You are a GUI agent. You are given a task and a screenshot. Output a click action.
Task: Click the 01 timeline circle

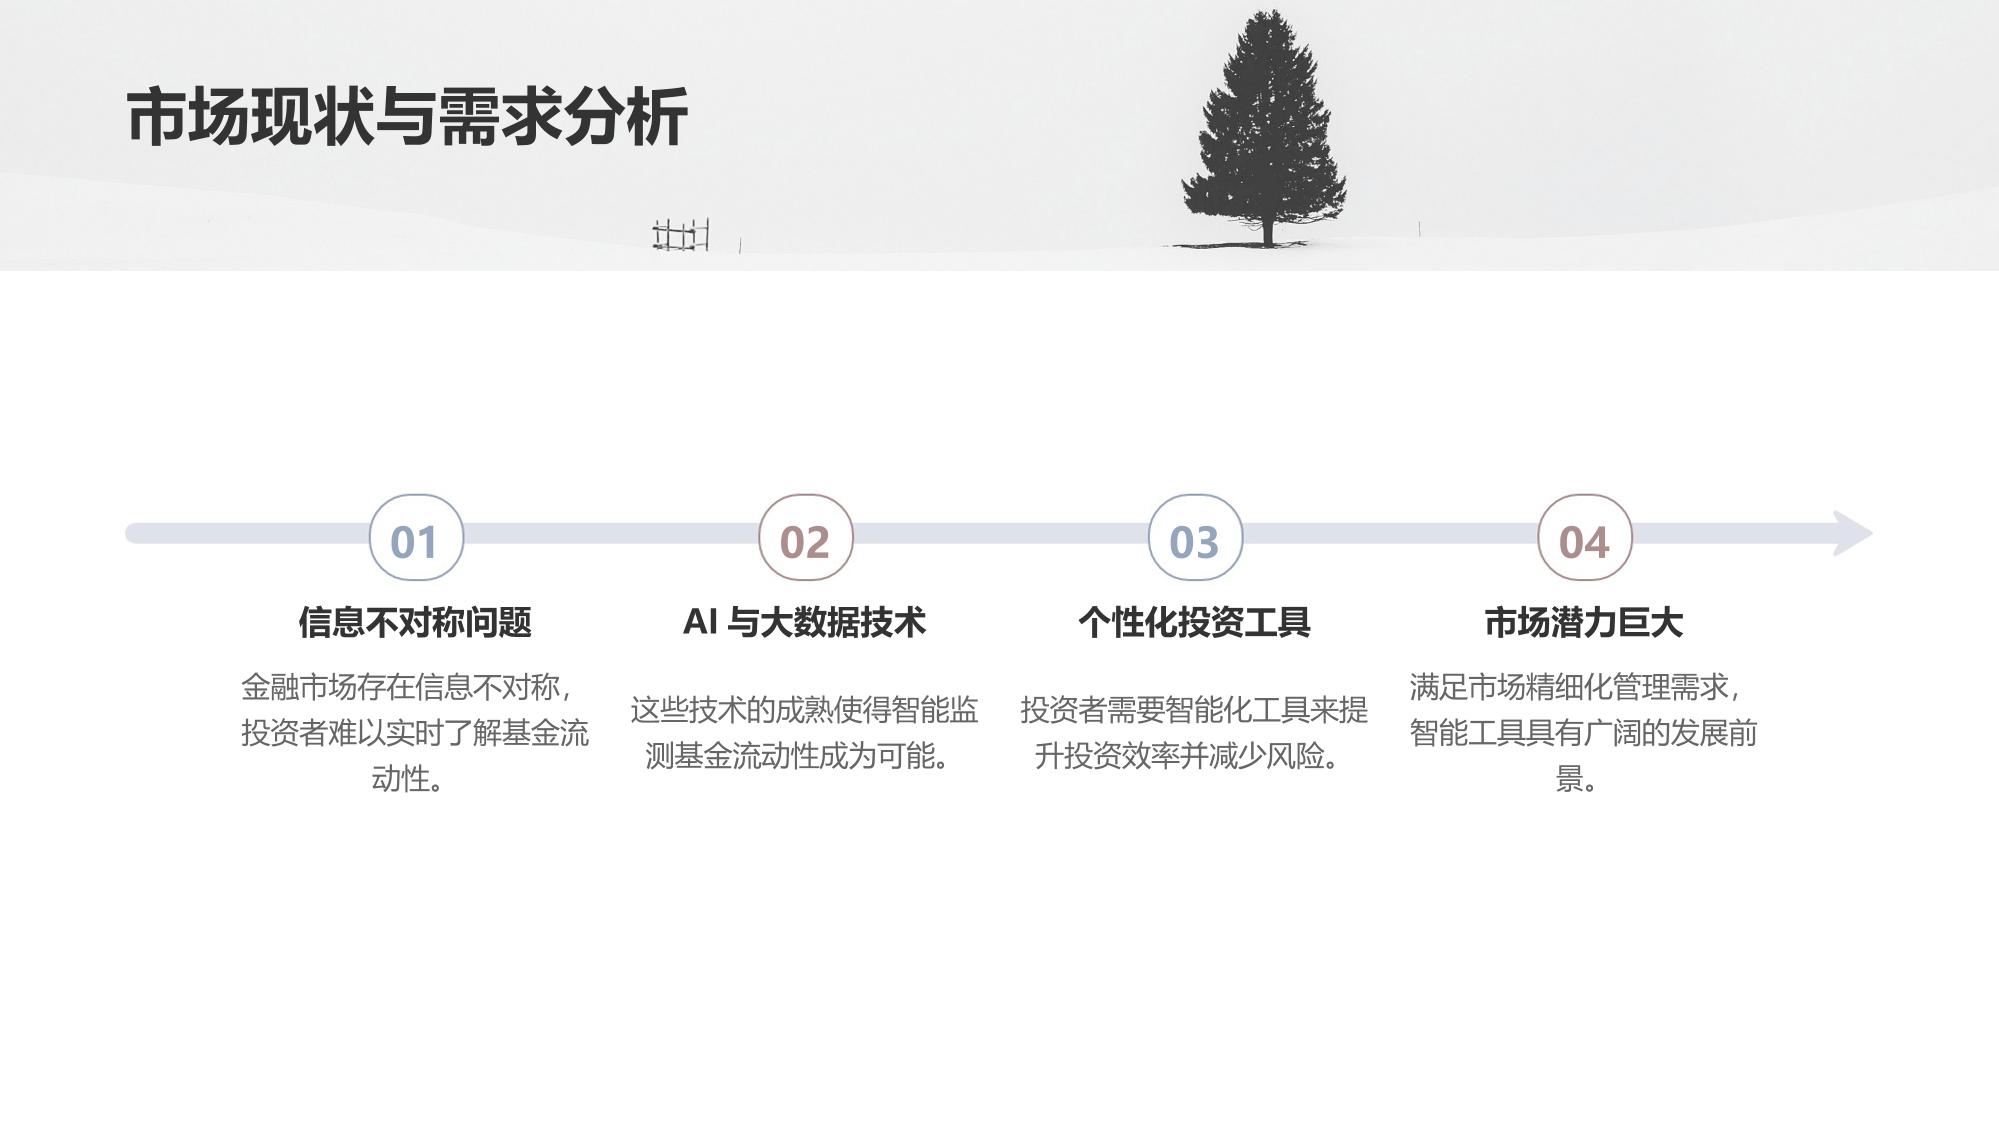coord(416,537)
